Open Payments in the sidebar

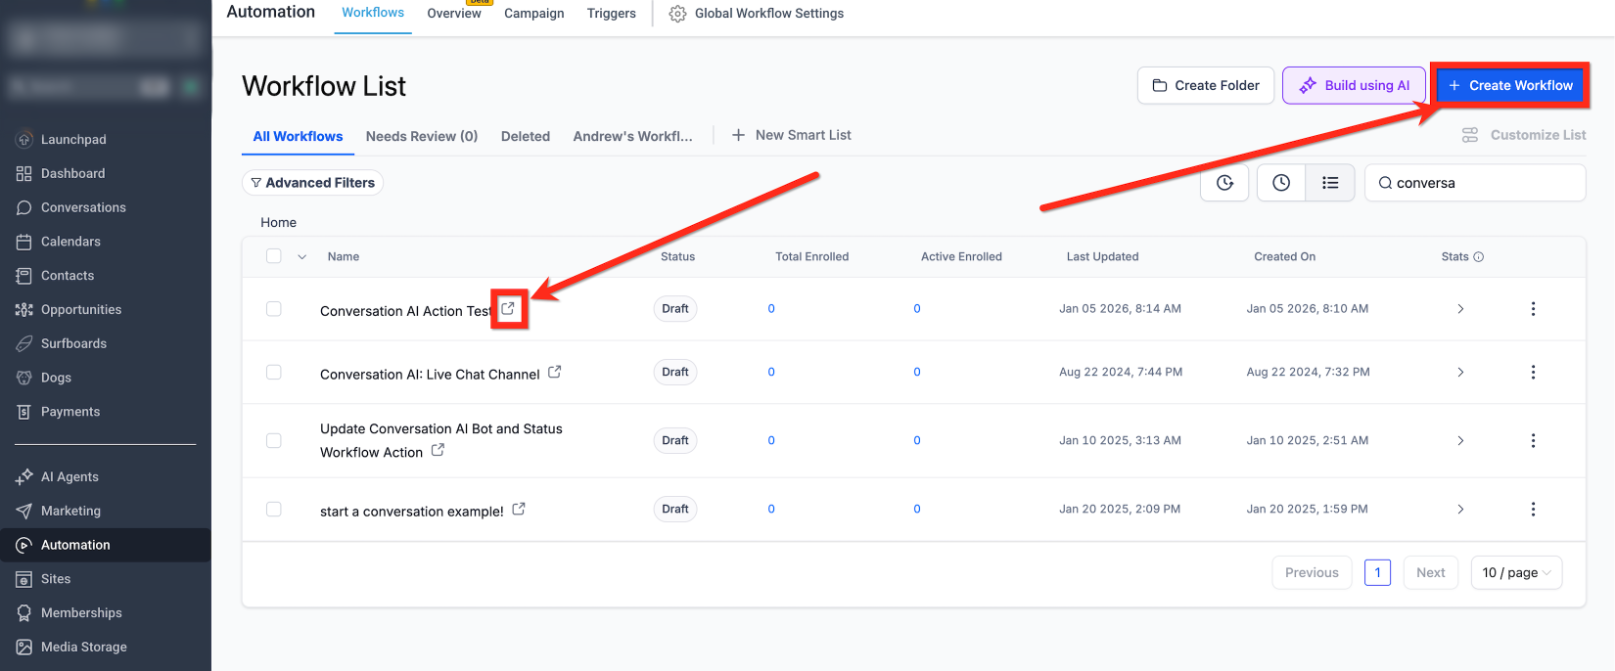[70, 411]
